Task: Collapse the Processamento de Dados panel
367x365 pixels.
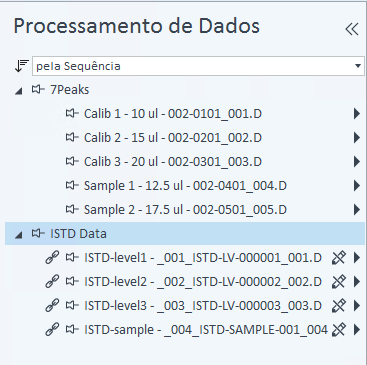Action: [352, 29]
